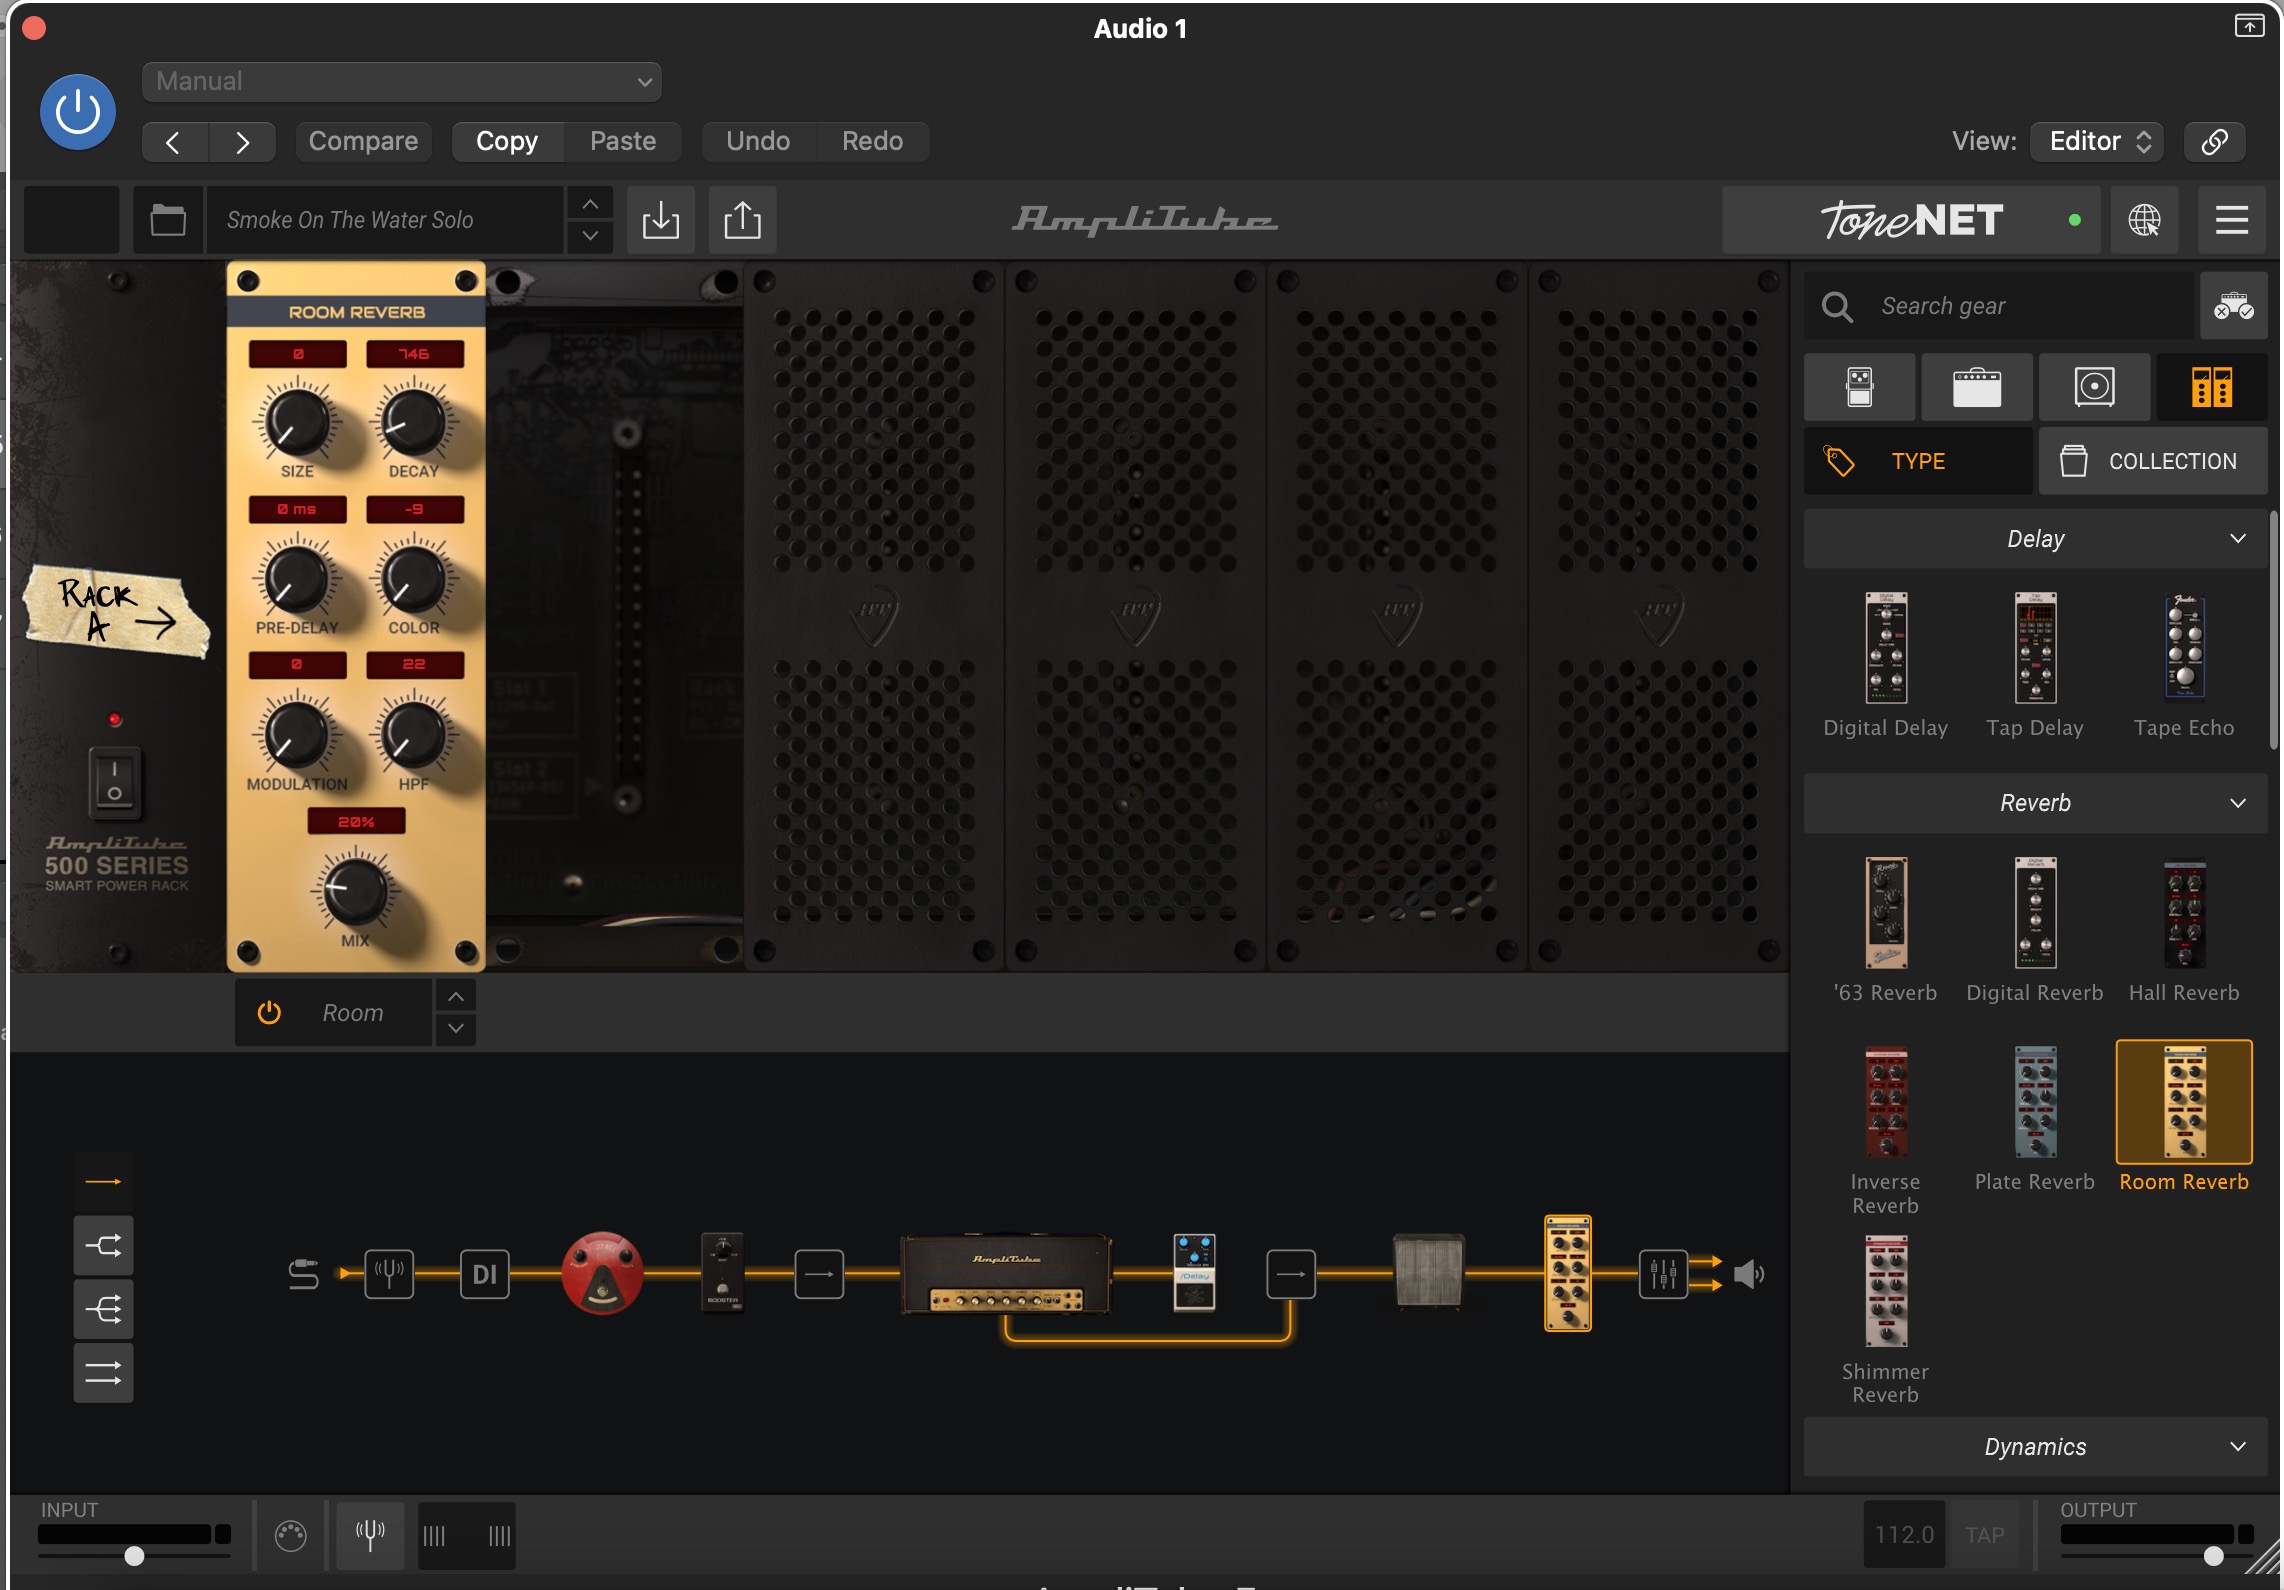Step to the next preset with down chevron
The width and height of the screenshot is (2284, 1590).
coord(590,236)
